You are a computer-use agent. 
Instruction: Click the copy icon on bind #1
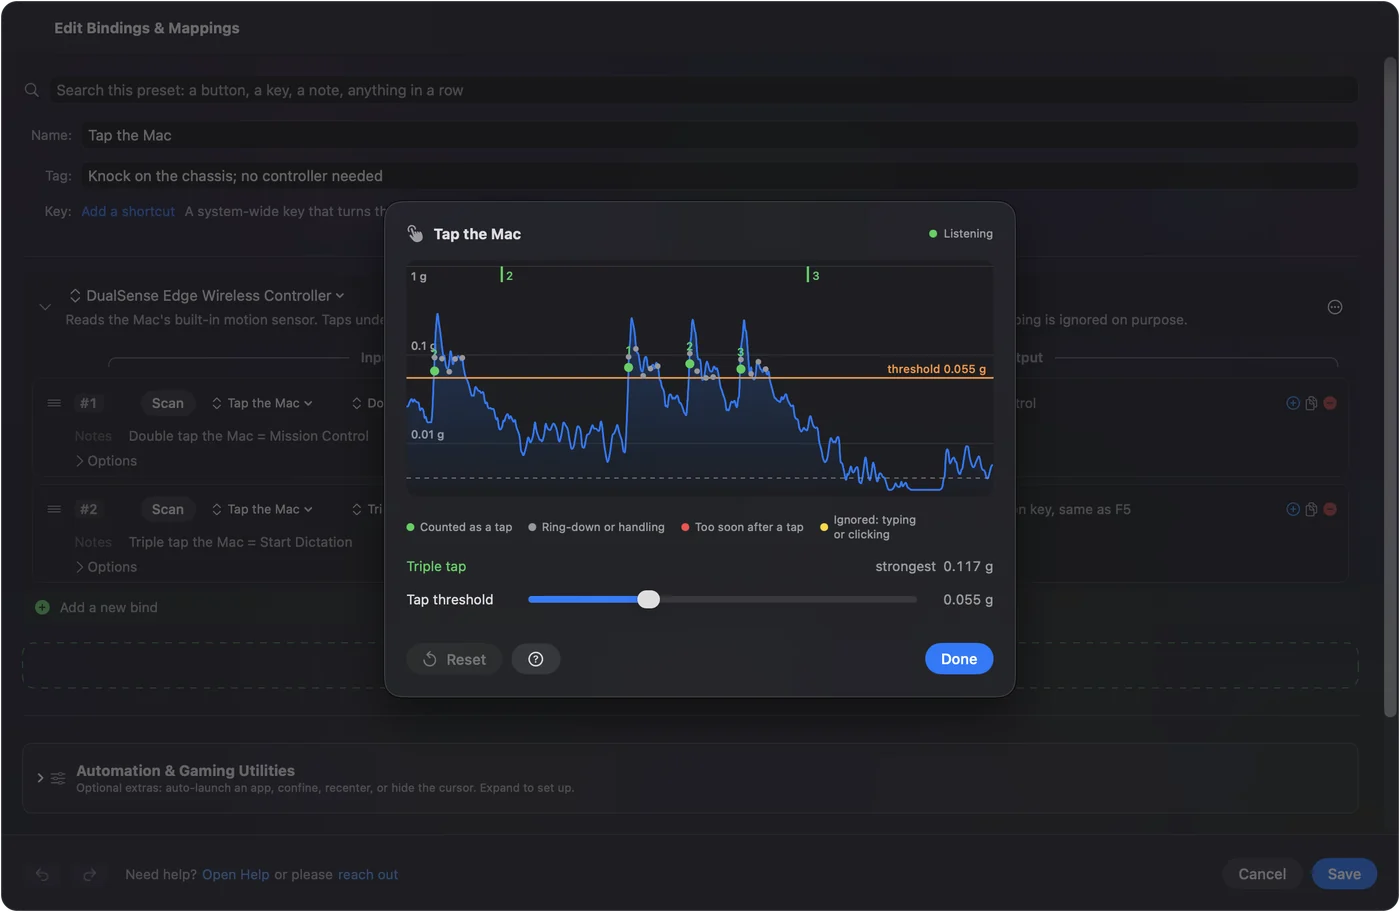tap(1311, 403)
